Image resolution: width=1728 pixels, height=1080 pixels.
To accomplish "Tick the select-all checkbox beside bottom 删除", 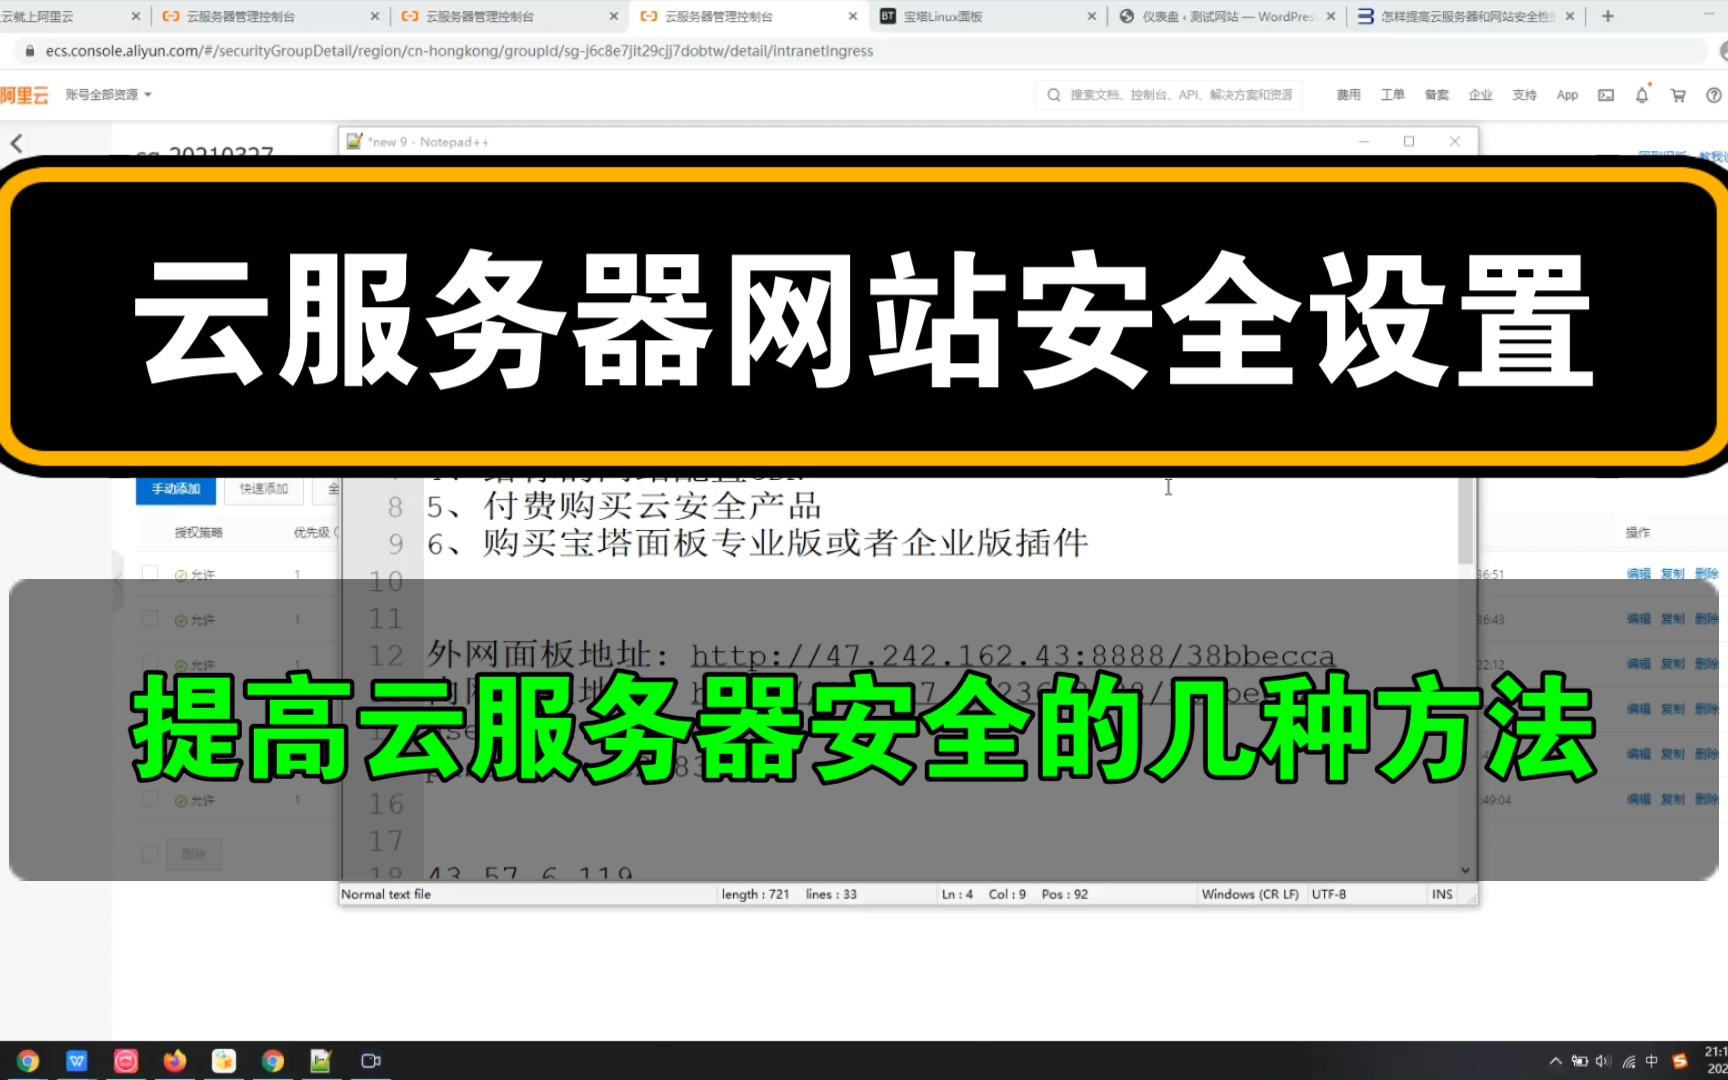I will tap(150, 854).
